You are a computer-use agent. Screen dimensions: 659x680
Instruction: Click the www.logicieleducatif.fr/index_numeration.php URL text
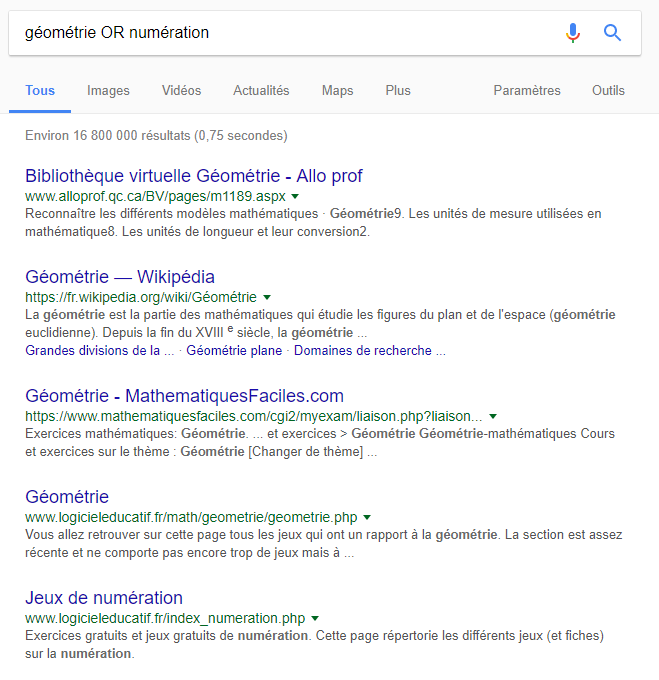[x=165, y=618]
